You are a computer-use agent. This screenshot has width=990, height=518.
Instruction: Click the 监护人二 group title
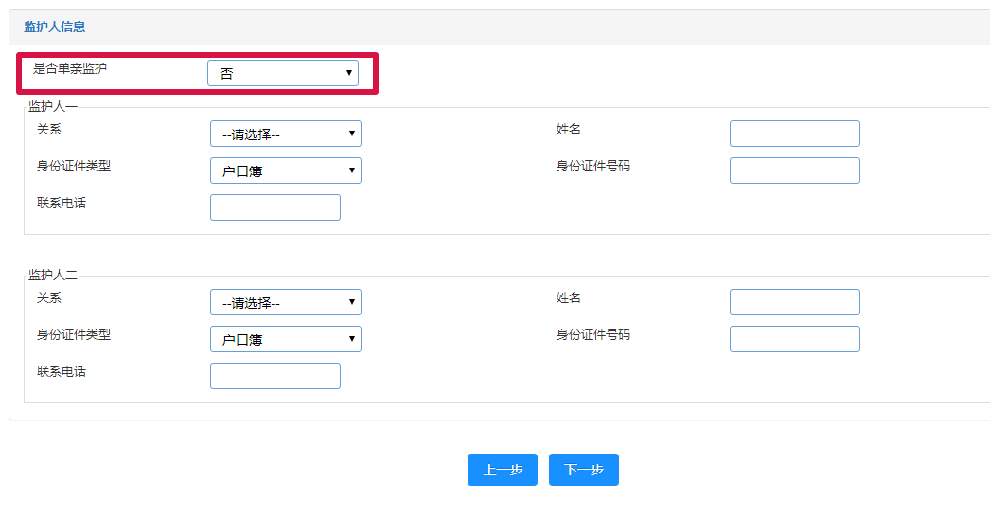(x=53, y=275)
